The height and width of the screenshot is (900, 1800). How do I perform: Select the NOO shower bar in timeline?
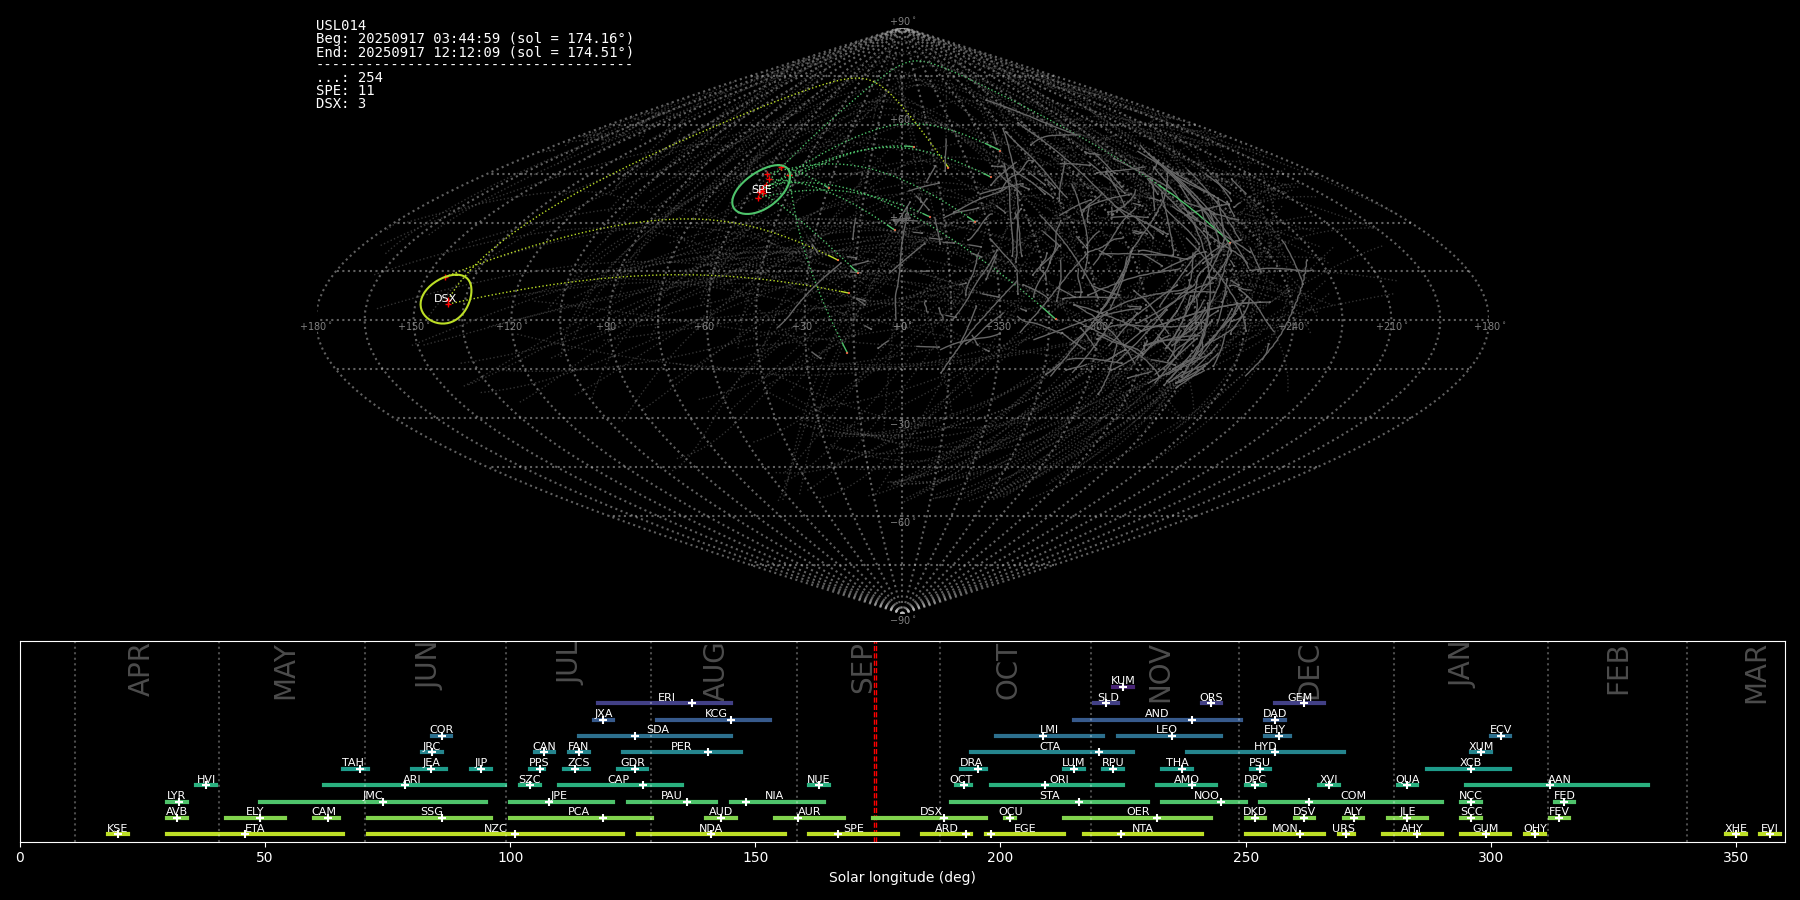(1204, 801)
